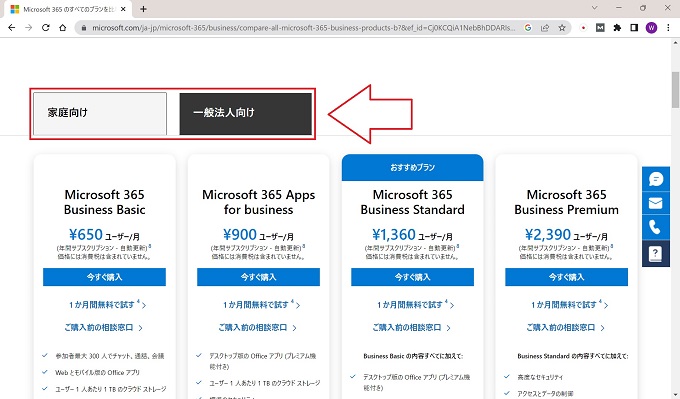Click the browser forward arrow
The image size is (680, 399).
pos(29,27)
